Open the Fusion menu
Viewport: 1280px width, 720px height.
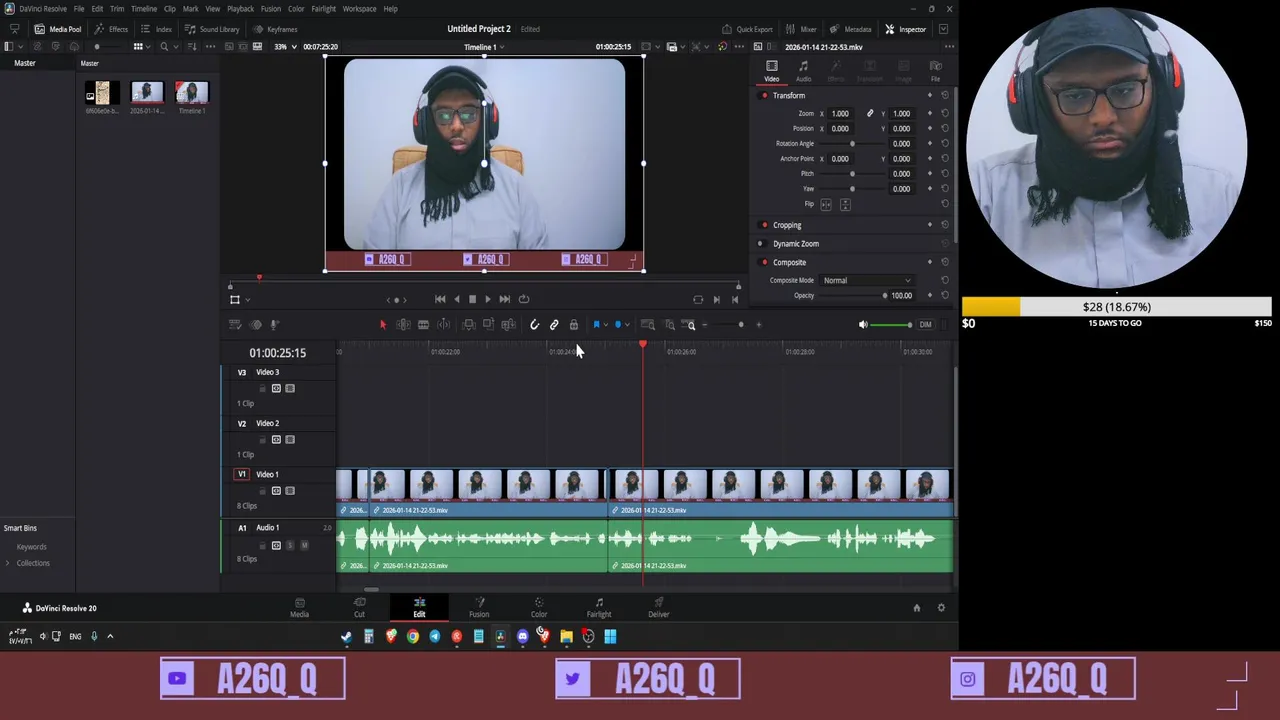point(271,9)
